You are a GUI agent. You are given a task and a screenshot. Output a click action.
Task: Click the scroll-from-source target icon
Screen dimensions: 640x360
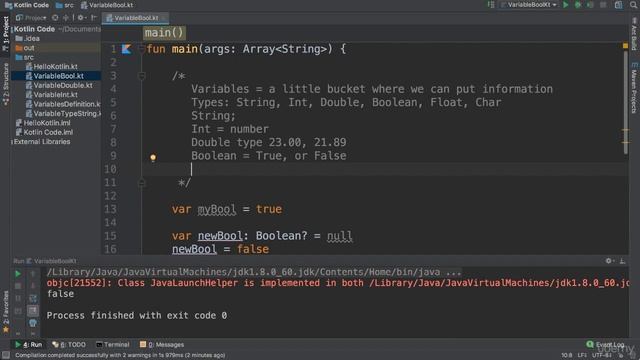(x=55, y=18)
